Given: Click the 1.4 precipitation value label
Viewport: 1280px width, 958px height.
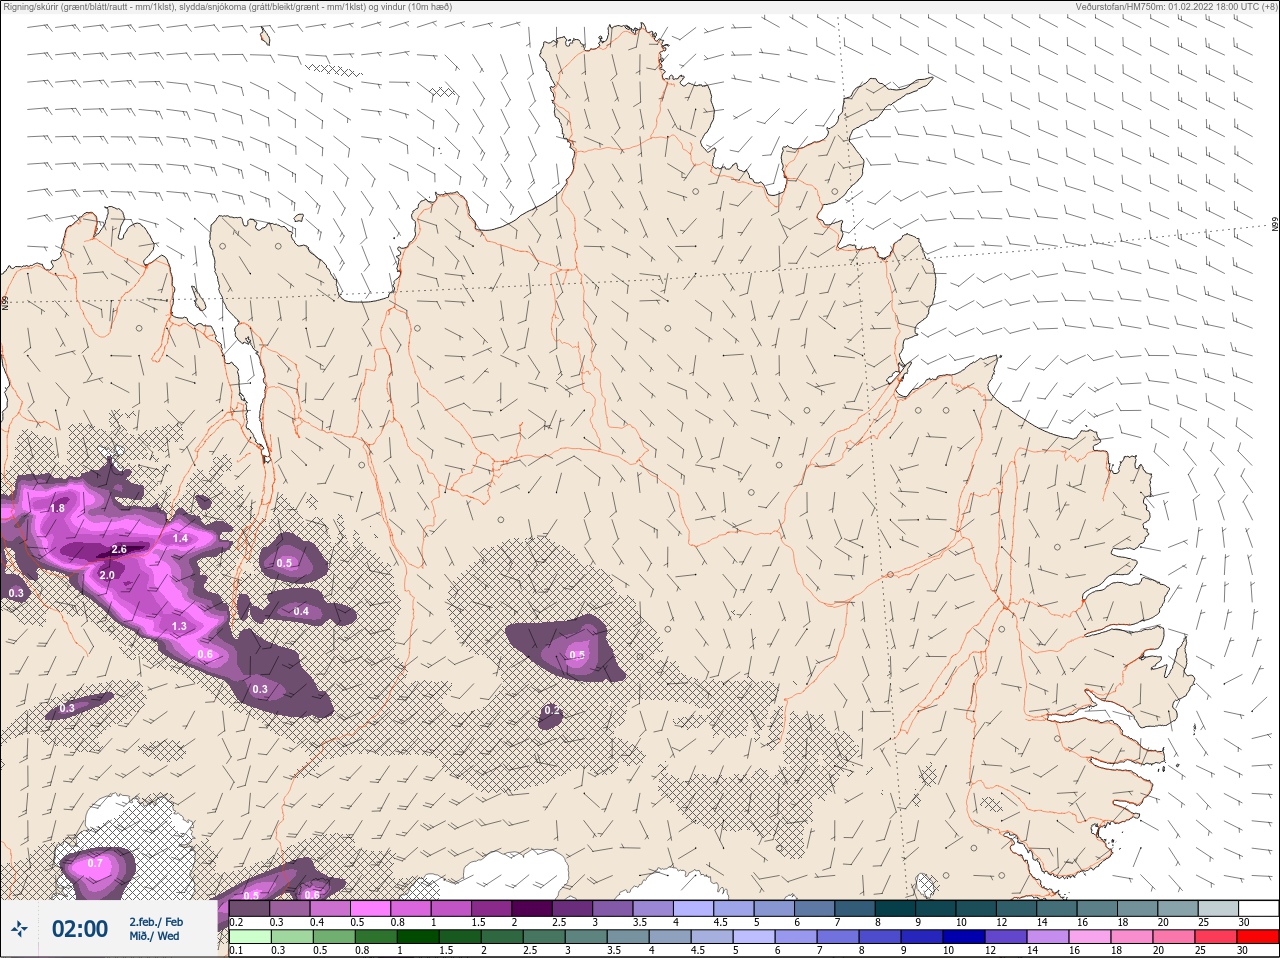Looking at the screenshot, I should pos(180,539).
